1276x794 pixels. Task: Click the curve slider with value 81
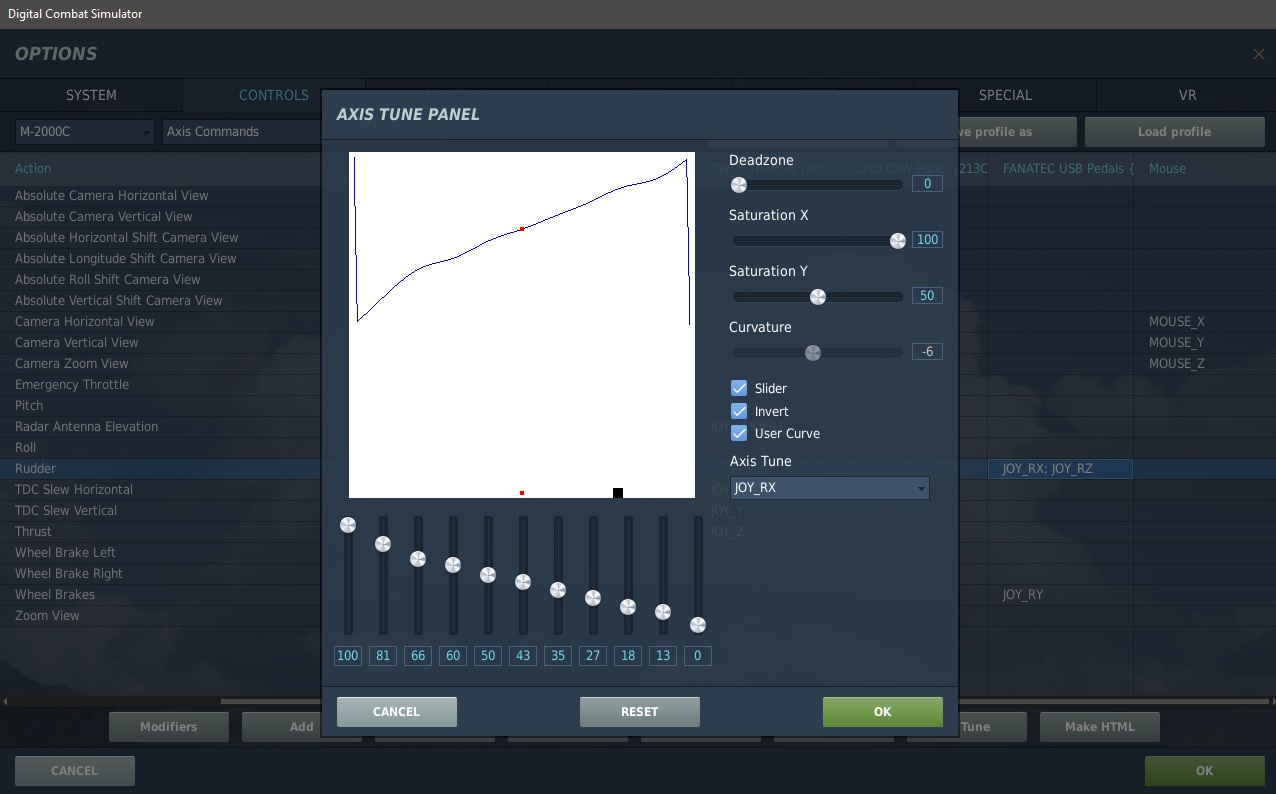[x=383, y=544]
